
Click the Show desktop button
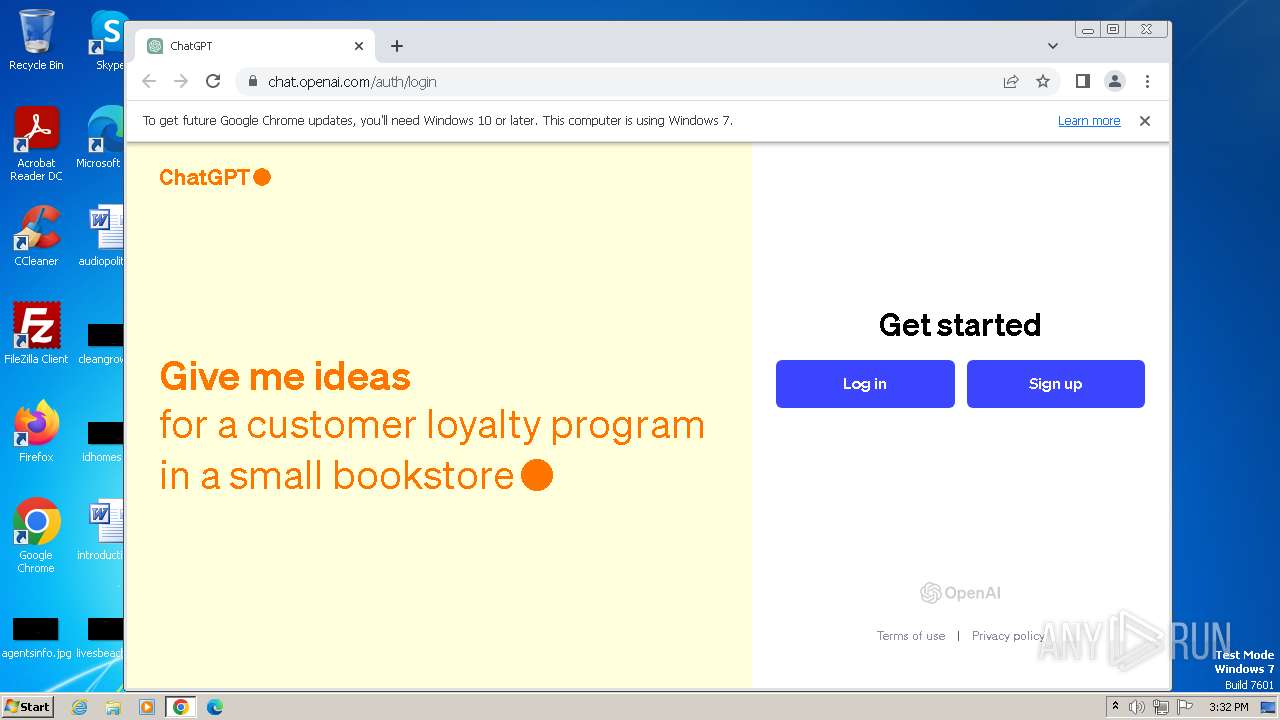[x=1270, y=707]
